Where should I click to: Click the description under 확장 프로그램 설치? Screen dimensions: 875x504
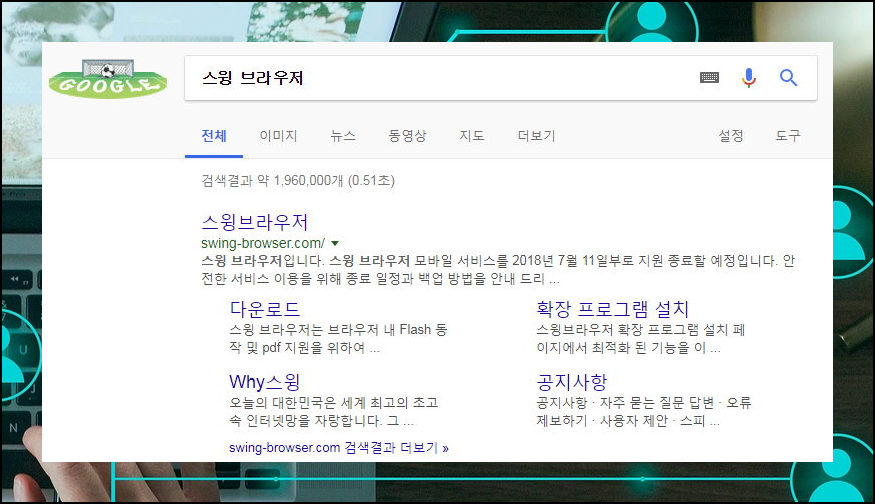click(641, 339)
